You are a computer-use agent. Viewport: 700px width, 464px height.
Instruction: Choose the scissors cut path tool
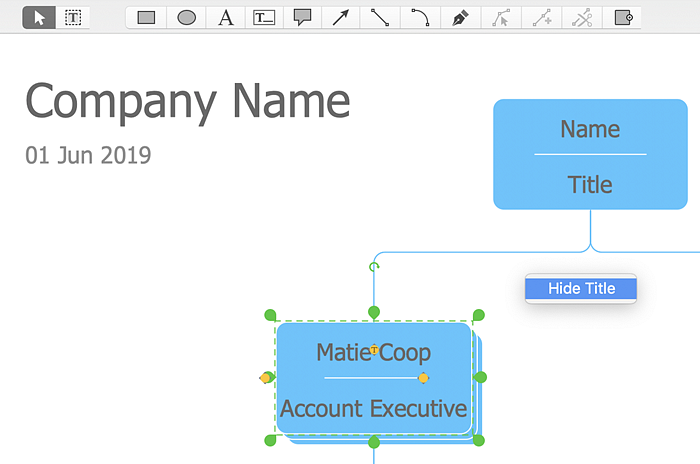pyautogui.click(x=582, y=18)
